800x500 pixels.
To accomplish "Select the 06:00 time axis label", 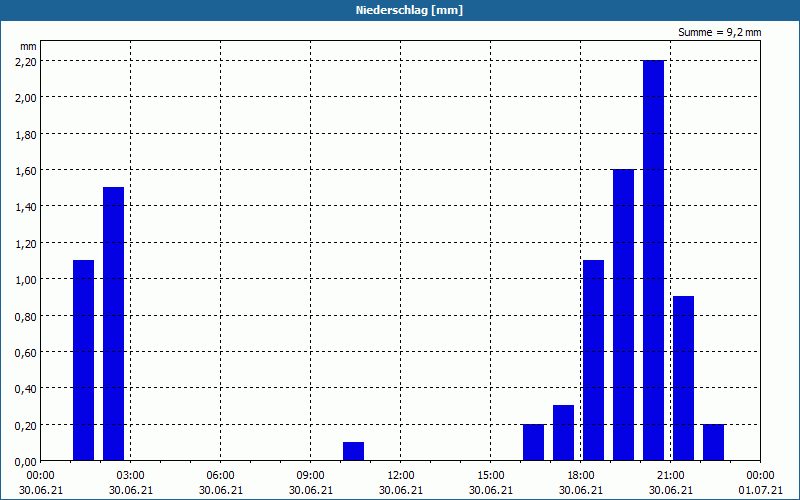I will (220, 476).
